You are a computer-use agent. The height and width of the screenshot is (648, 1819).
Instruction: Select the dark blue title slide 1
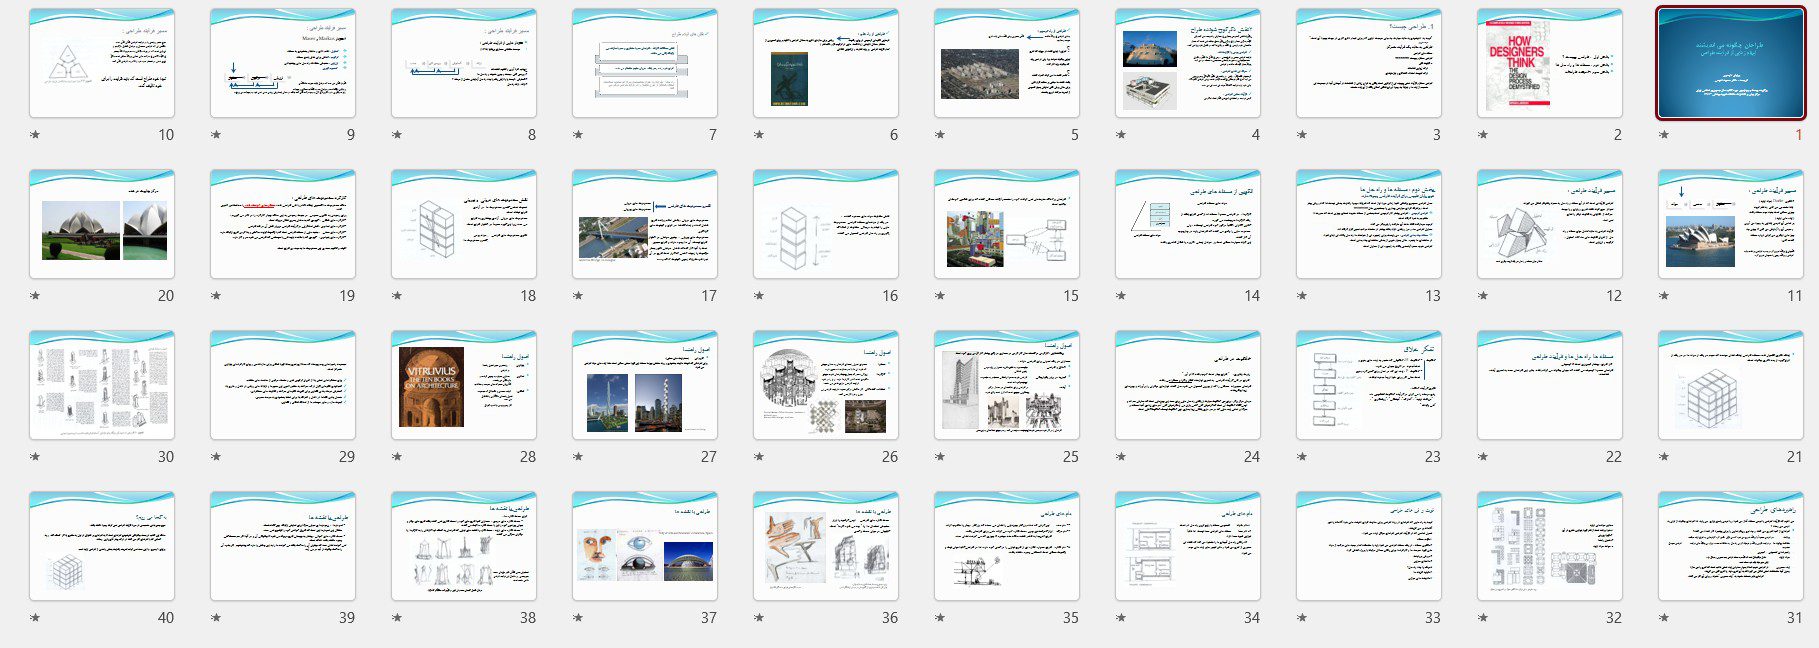tap(1730, 63)
